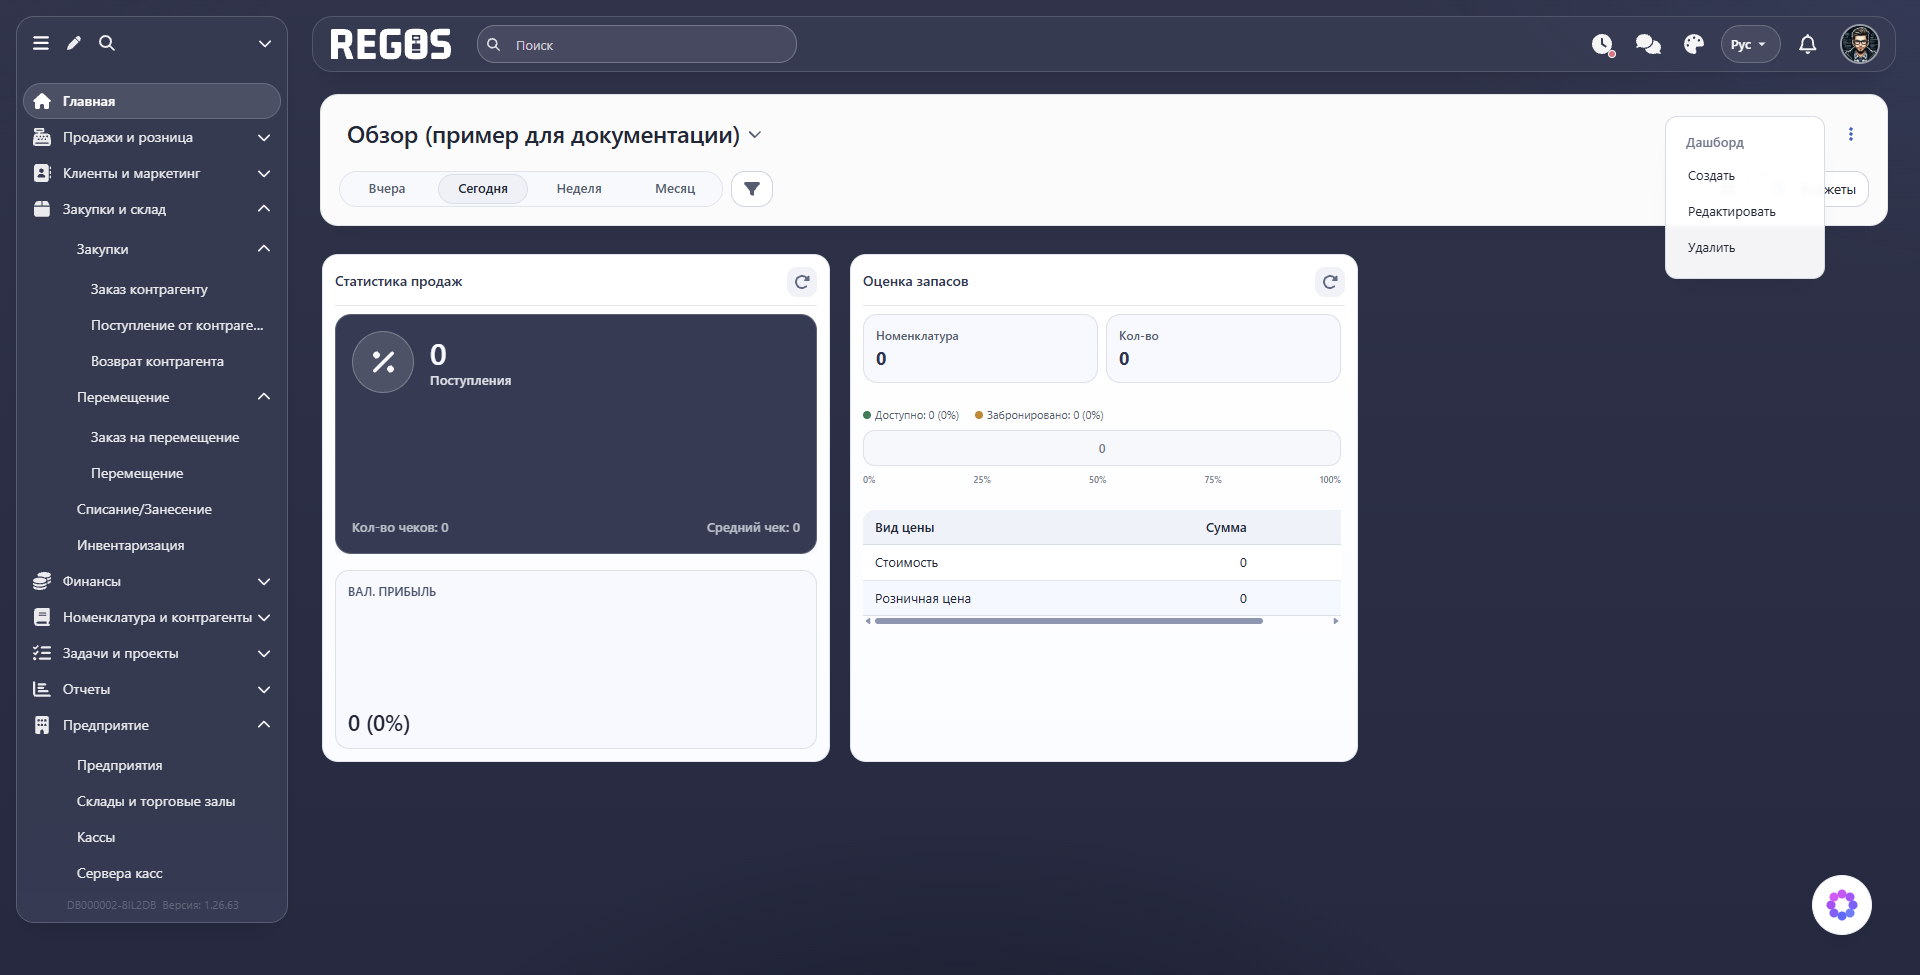Open the chat messages icon
The height and width of the screenshot is (975, 1920).
(x=1648, y=44)
